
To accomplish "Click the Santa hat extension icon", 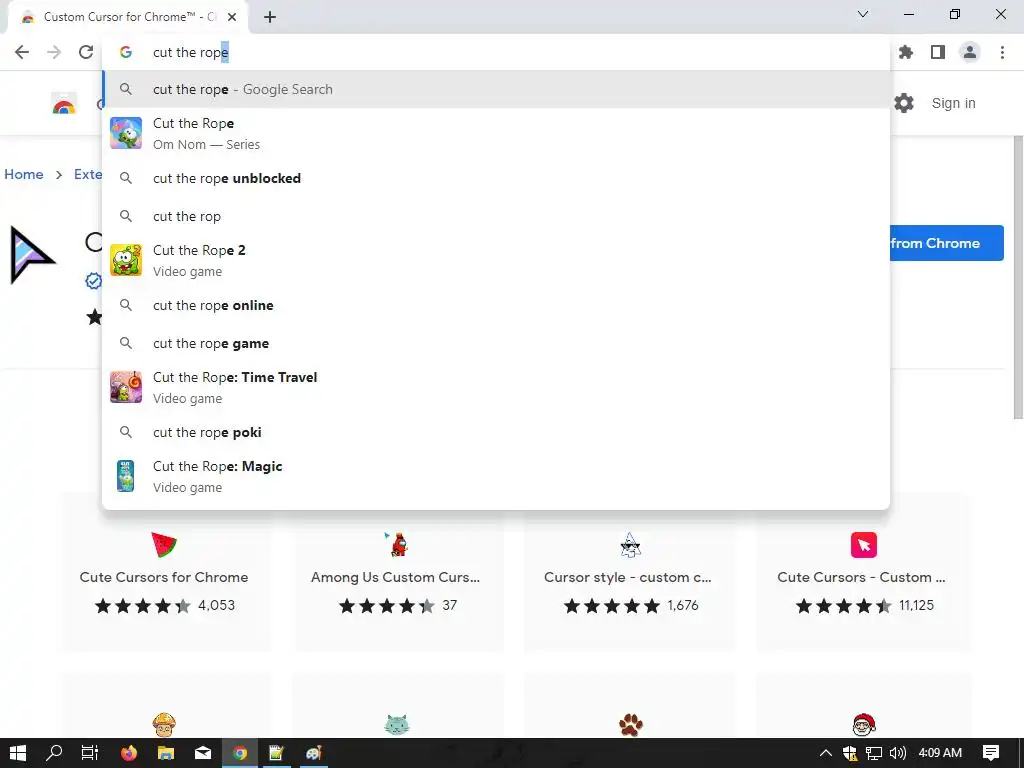I will [863, 725].
